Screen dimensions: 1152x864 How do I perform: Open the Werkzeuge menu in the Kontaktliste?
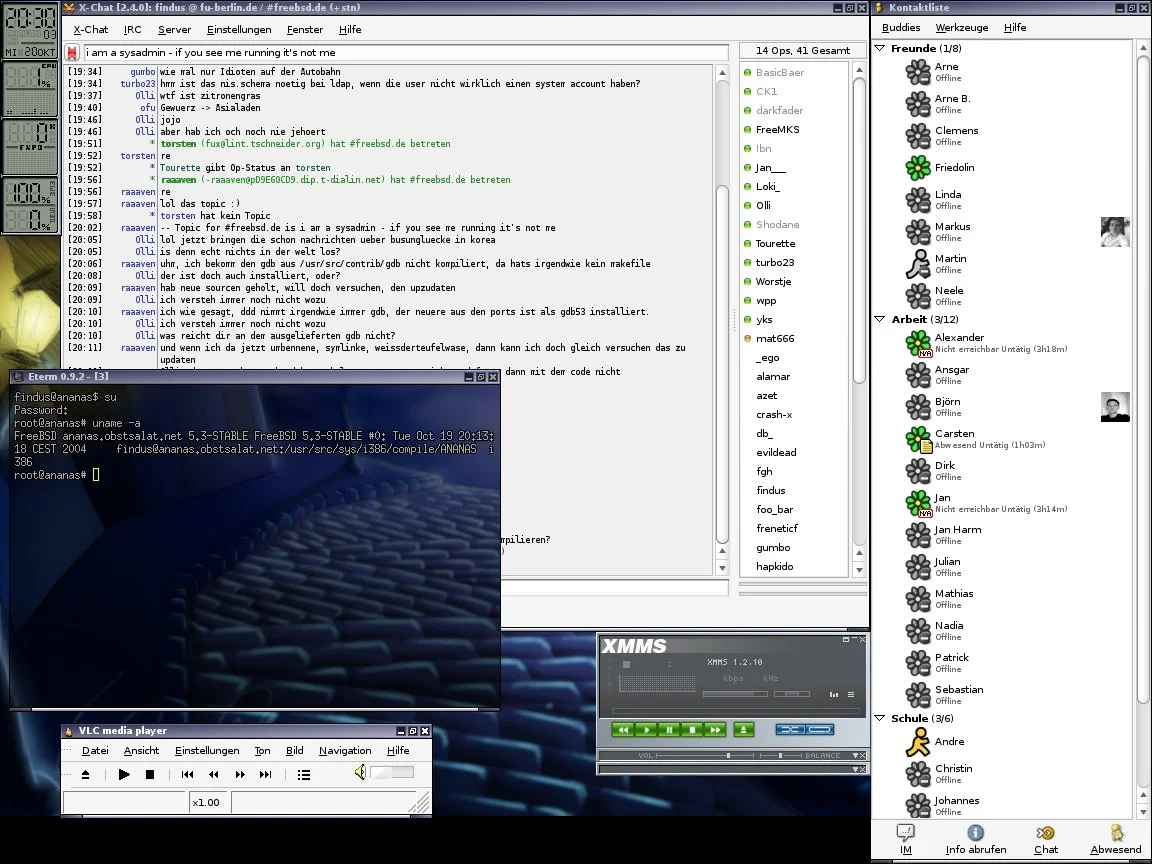coord(963,28)
